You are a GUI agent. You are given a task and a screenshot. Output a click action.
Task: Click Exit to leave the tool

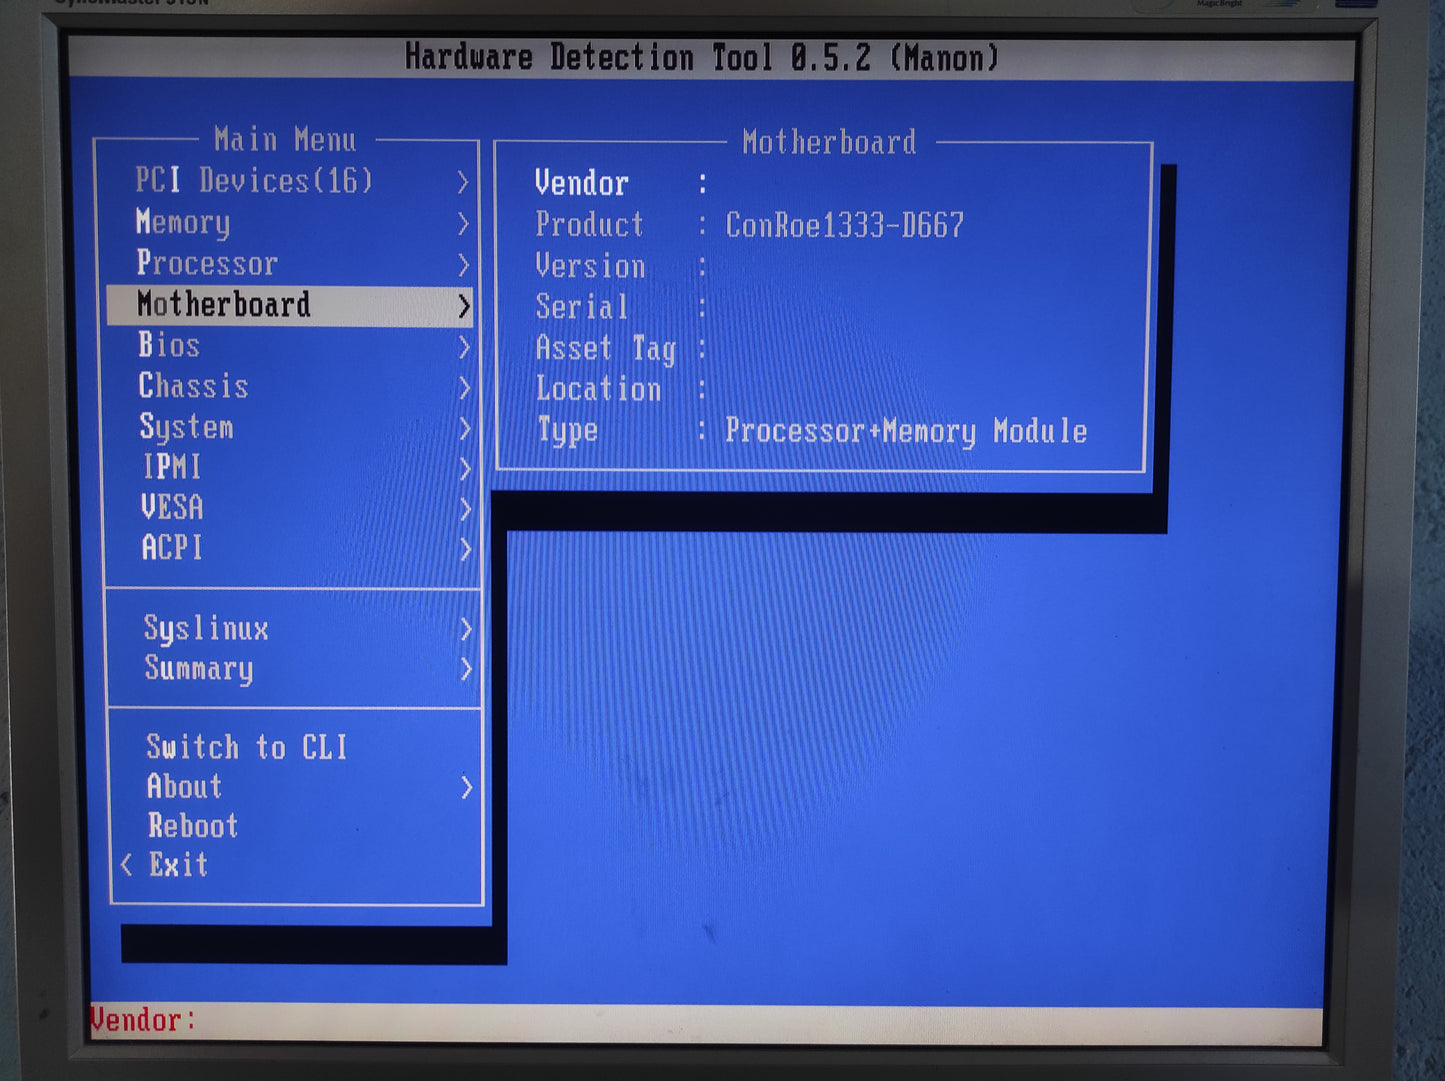coord(178,865)
